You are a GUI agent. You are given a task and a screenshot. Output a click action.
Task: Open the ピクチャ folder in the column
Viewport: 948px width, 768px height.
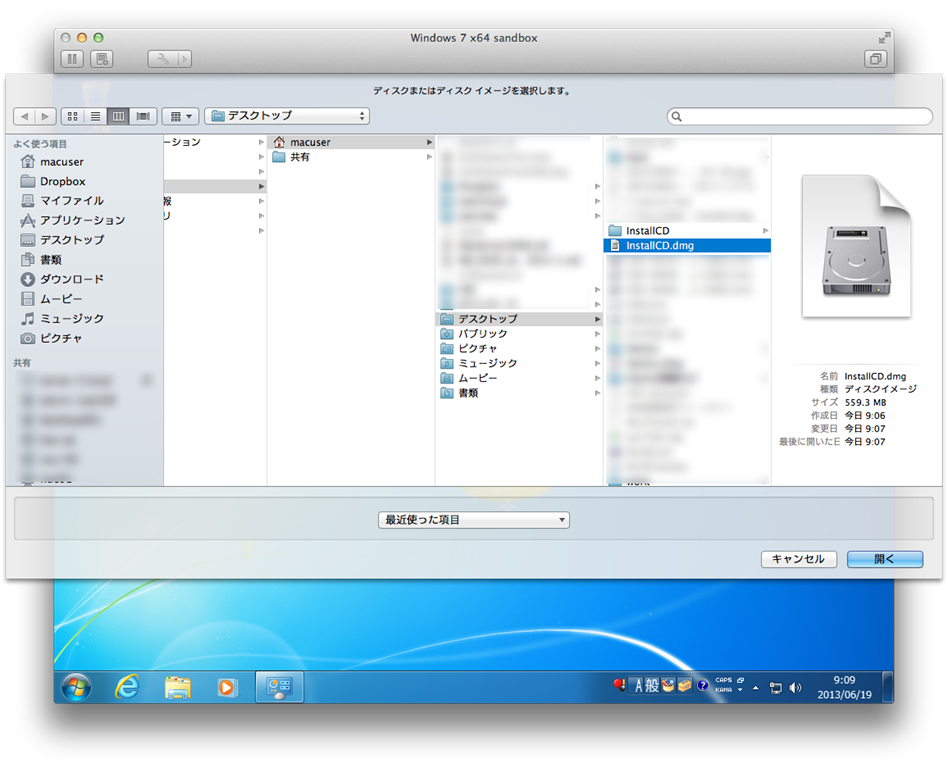pyautogui.click(x=519, y=348)
